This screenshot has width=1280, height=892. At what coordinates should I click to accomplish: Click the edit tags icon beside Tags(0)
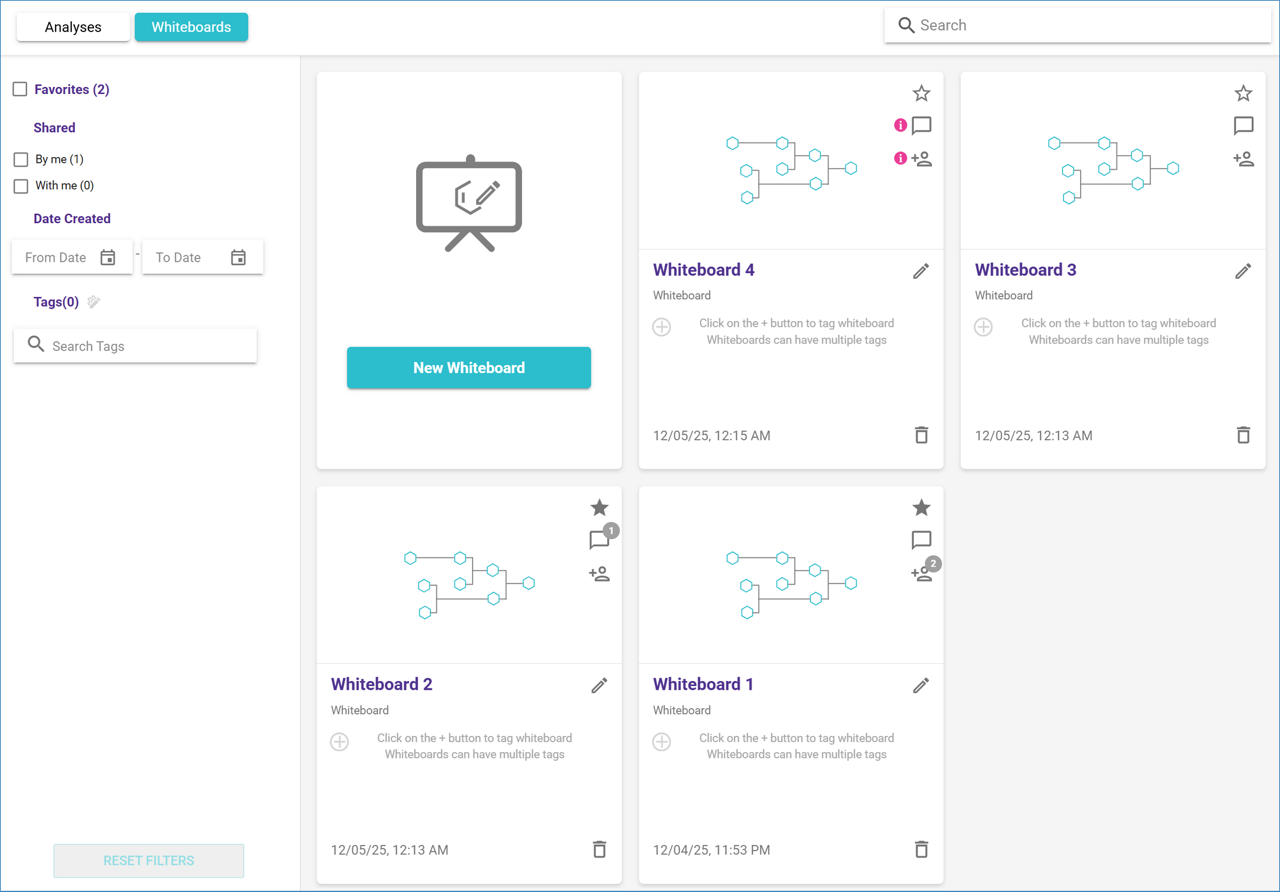coord(94,302)
